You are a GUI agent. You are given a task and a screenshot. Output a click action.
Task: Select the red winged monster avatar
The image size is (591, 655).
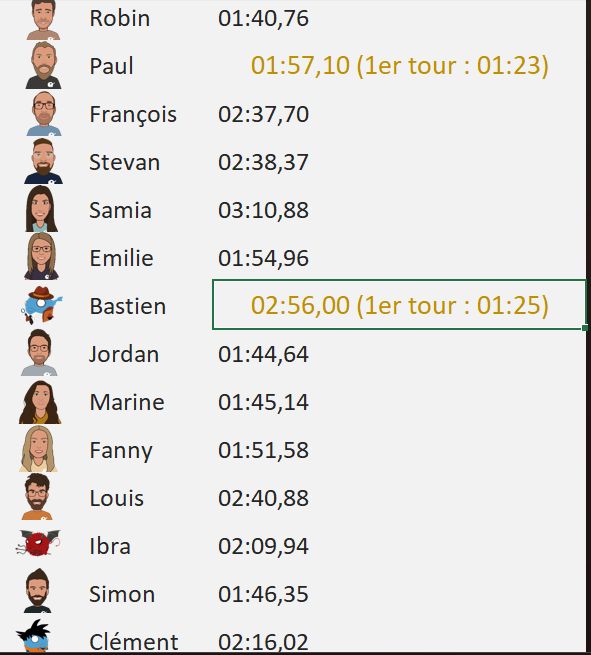[x=38, y=543]
